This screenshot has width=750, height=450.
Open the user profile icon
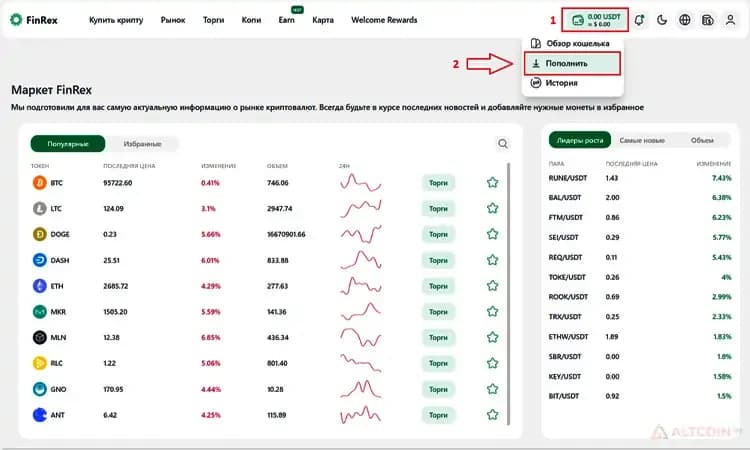tap(730, 20)
